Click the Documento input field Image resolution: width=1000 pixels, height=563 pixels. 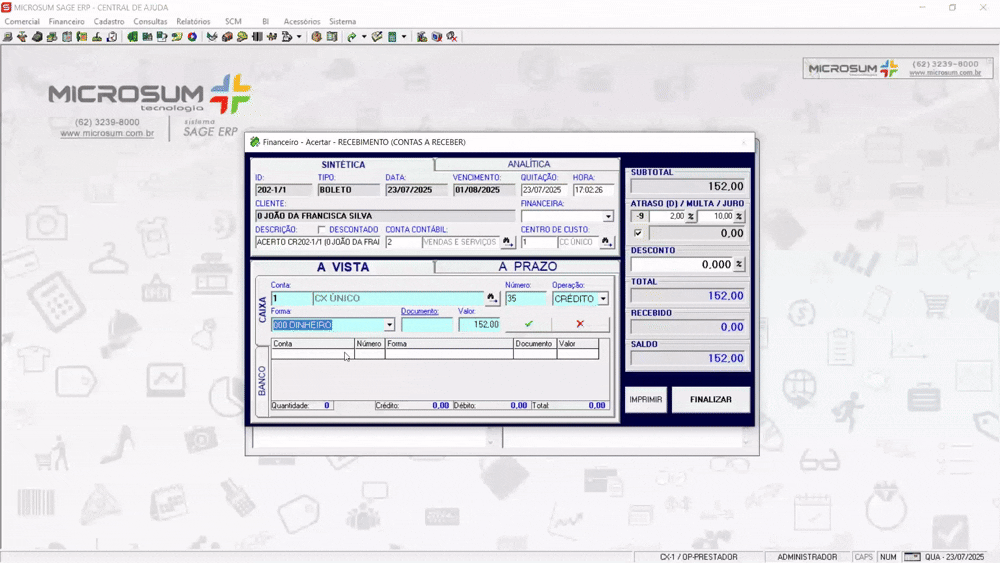pos(427,325)
